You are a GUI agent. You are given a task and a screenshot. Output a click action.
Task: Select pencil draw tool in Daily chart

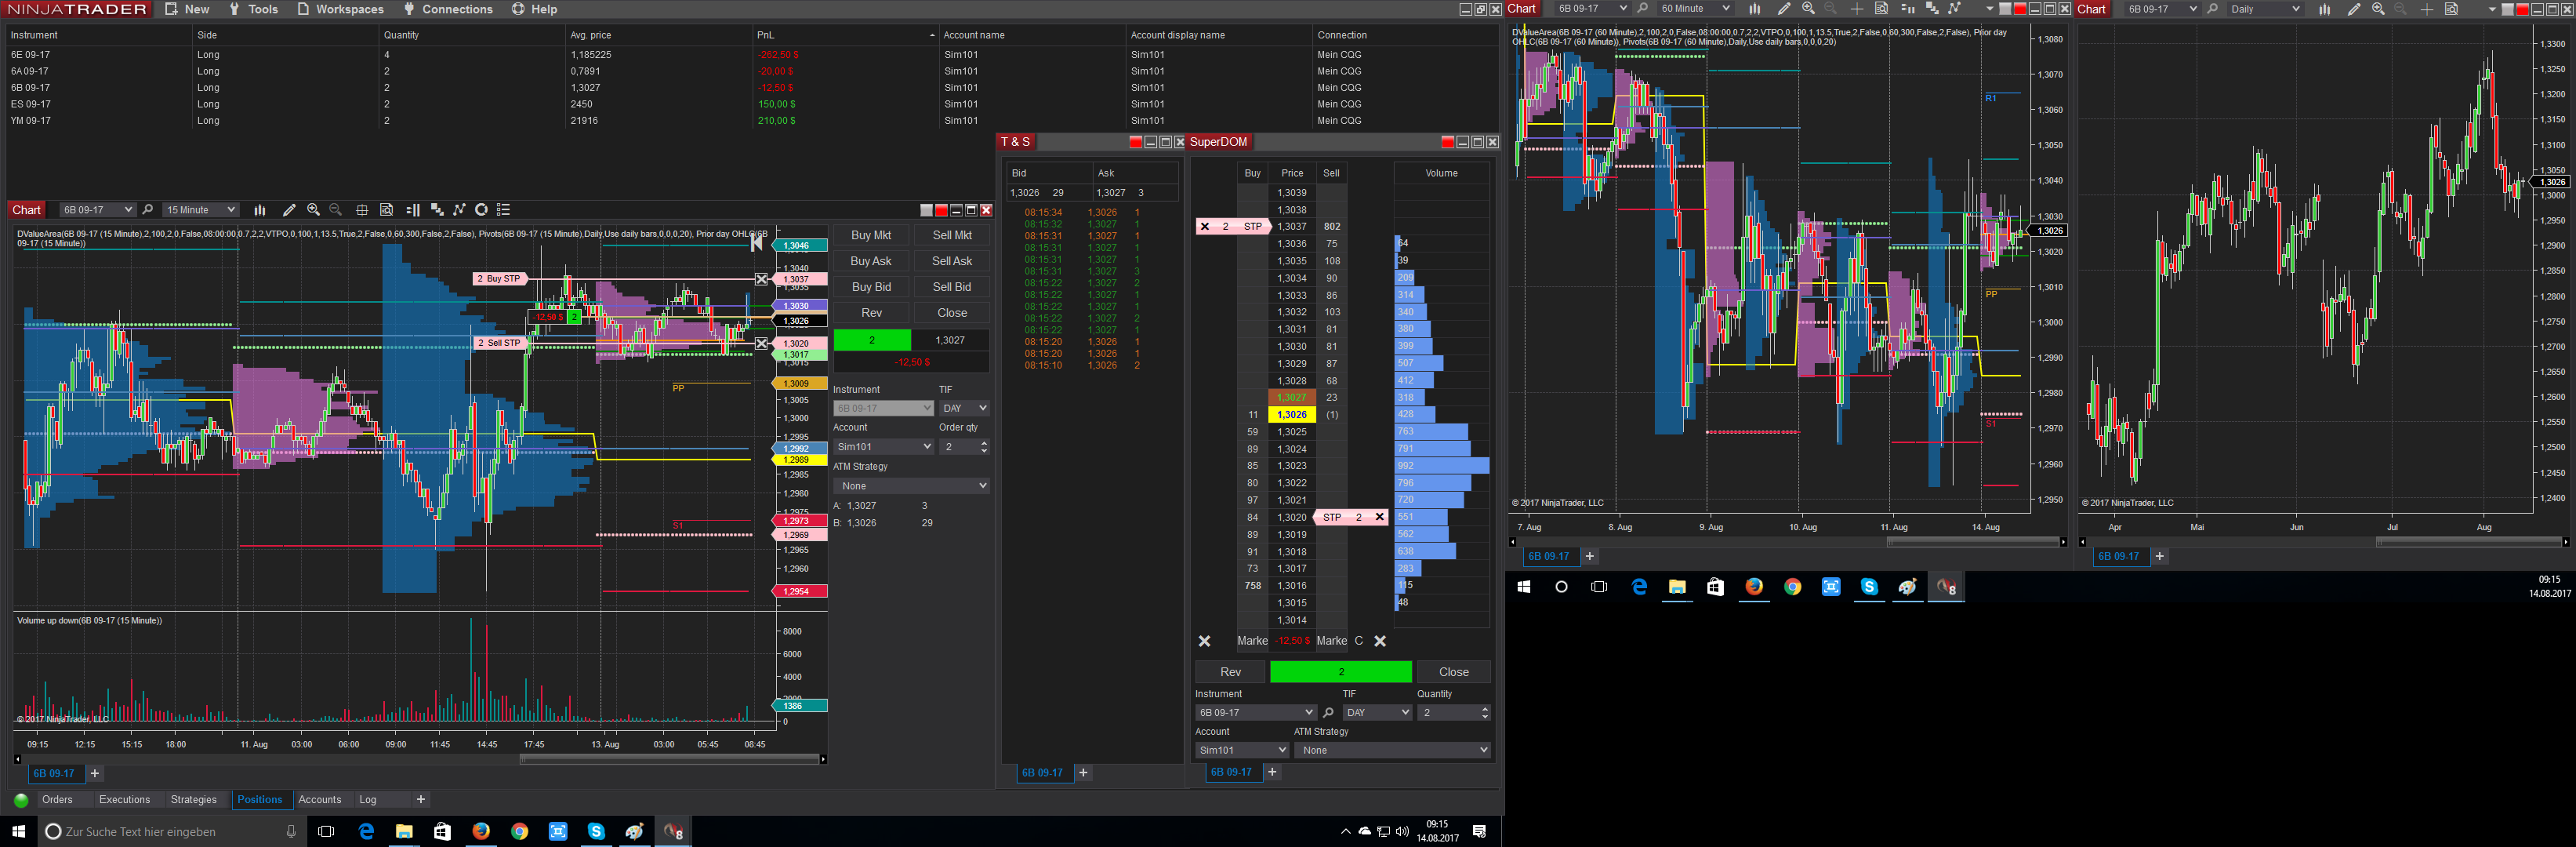2353,9
